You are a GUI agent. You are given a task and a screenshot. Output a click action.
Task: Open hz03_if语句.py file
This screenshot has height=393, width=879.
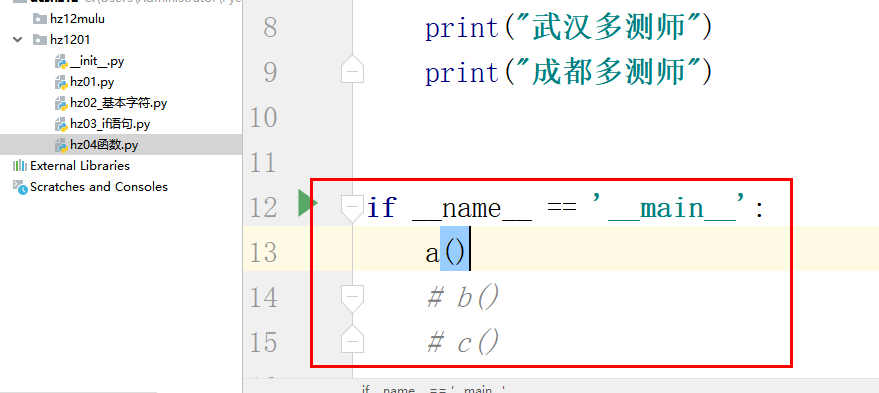pyautogui.click(x=110, y=124)
